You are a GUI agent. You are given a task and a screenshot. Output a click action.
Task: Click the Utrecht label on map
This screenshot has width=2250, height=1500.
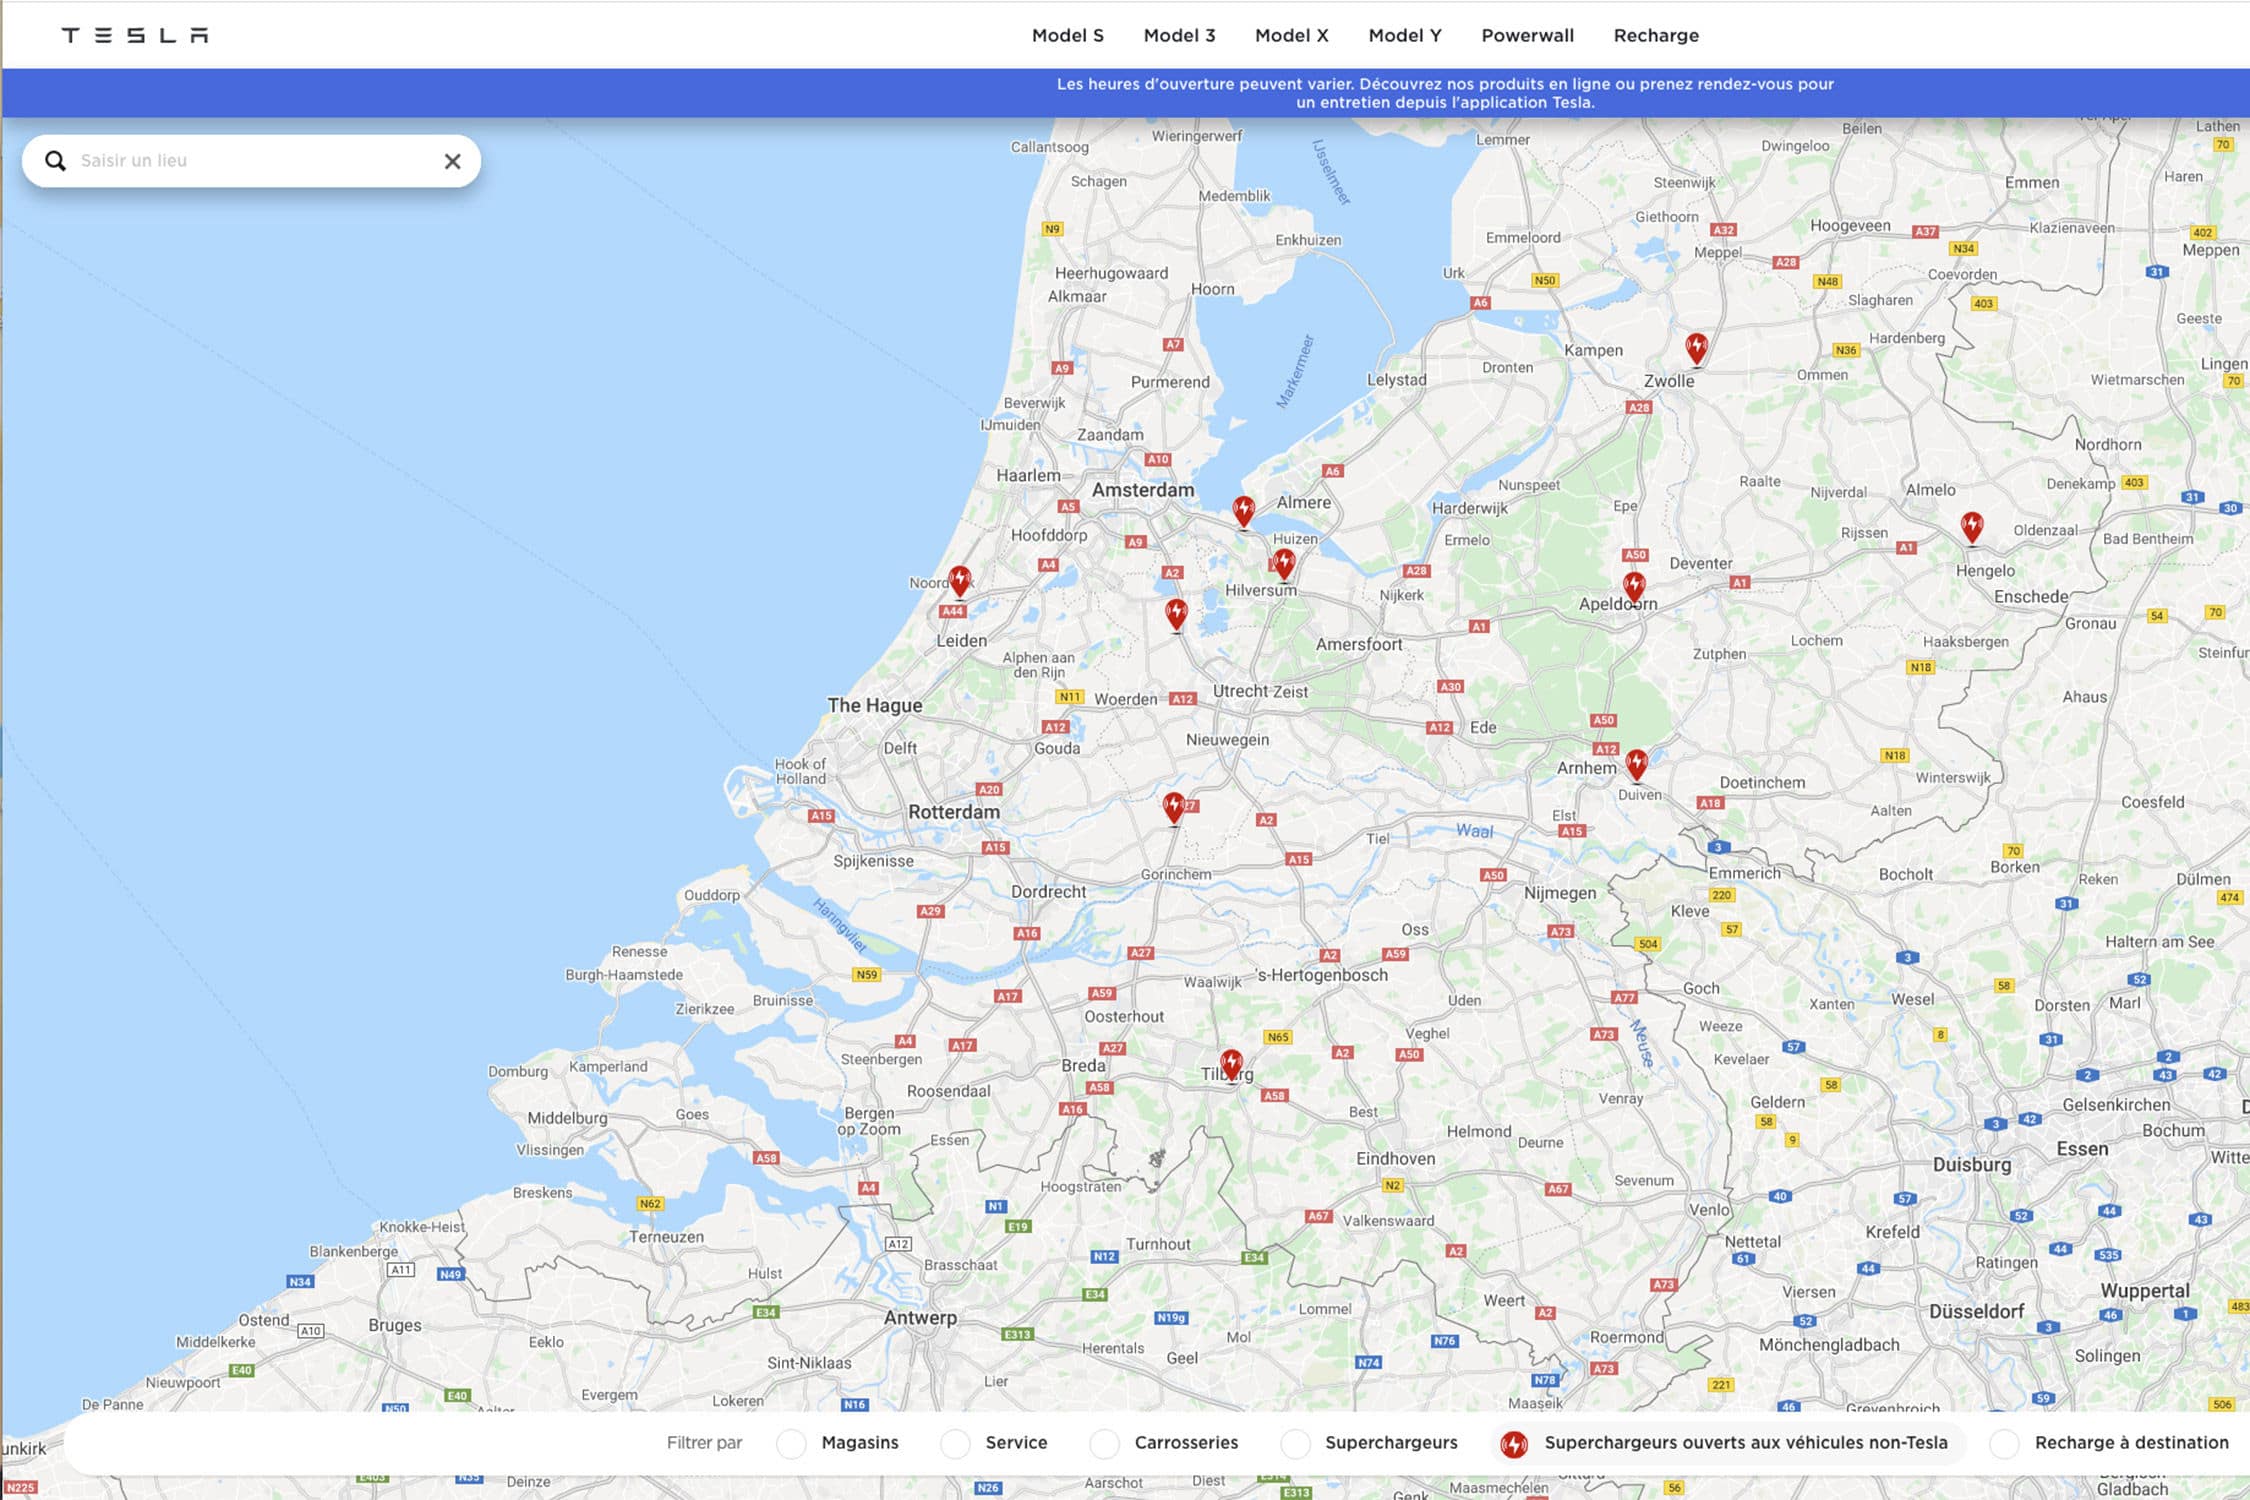point(1240,691)
